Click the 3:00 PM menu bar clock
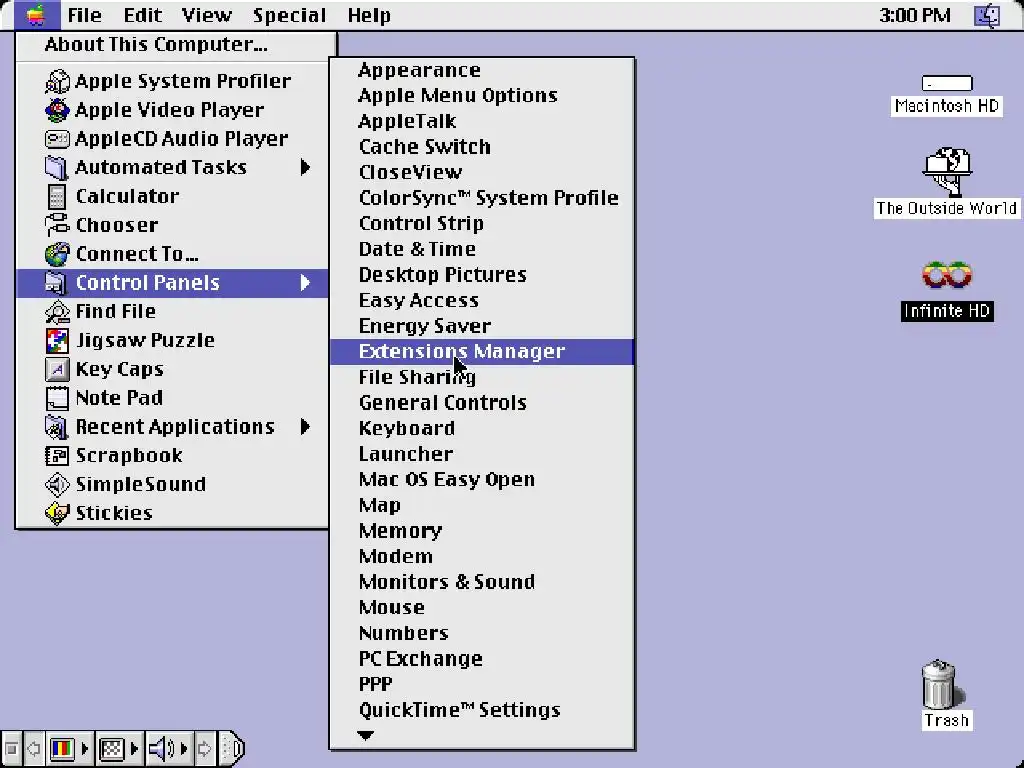Screen dimensions: 1024x768 pyautogui.click(x=915, y=15)
